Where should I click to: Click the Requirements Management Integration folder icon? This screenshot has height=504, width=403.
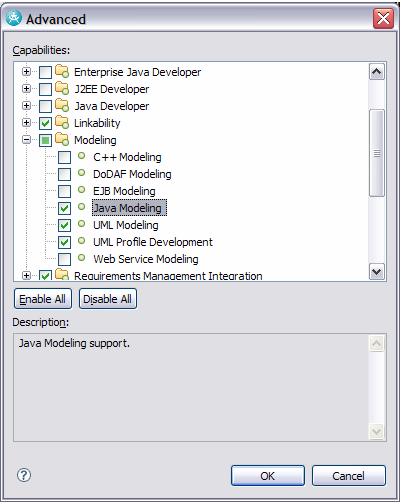click(62, 274)
